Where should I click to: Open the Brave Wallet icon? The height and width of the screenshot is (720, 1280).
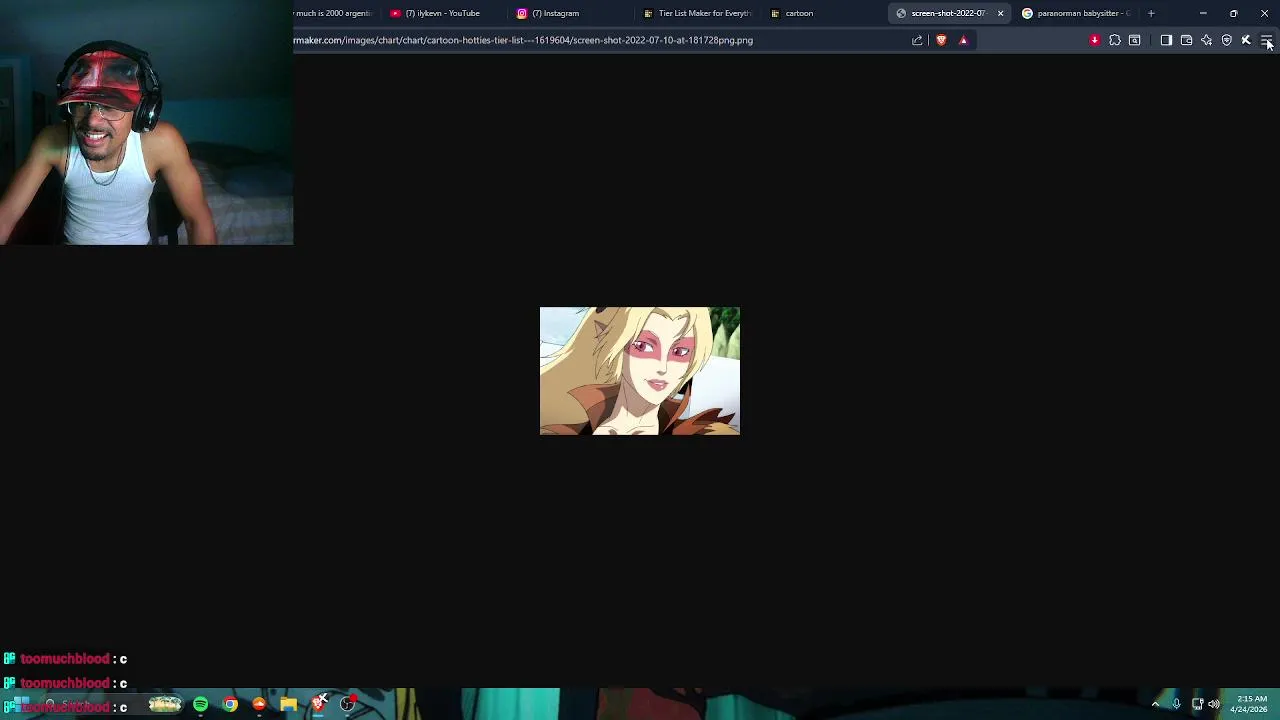(1186, 40)
